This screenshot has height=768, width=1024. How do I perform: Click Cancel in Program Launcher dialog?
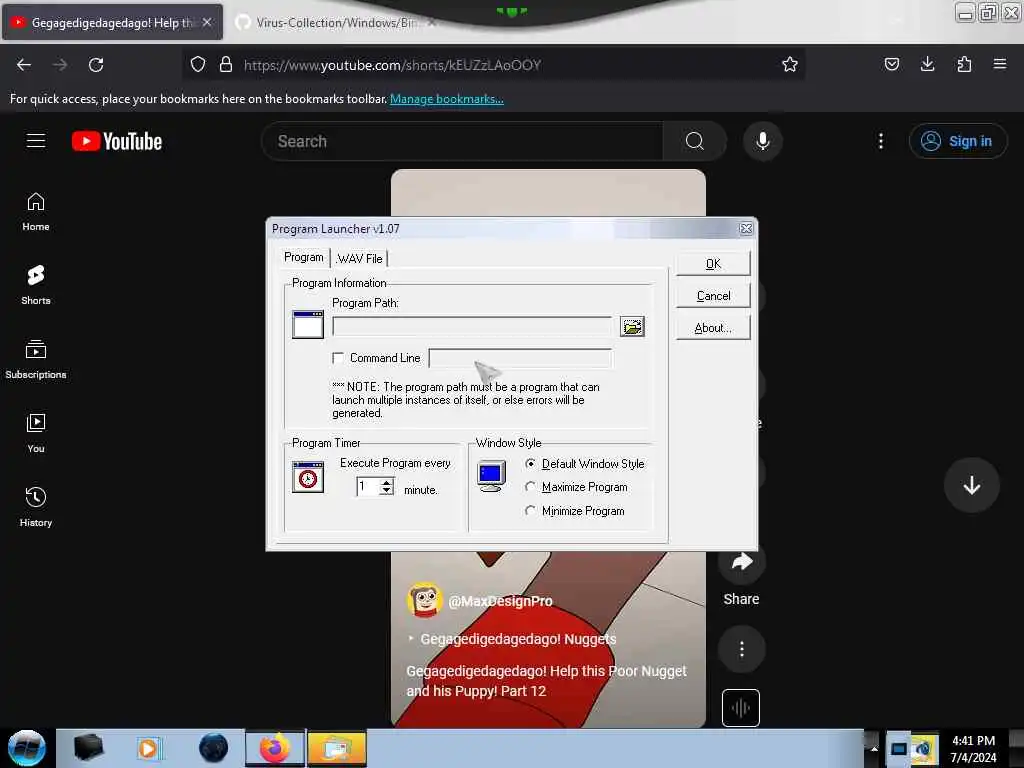(713, 296)
